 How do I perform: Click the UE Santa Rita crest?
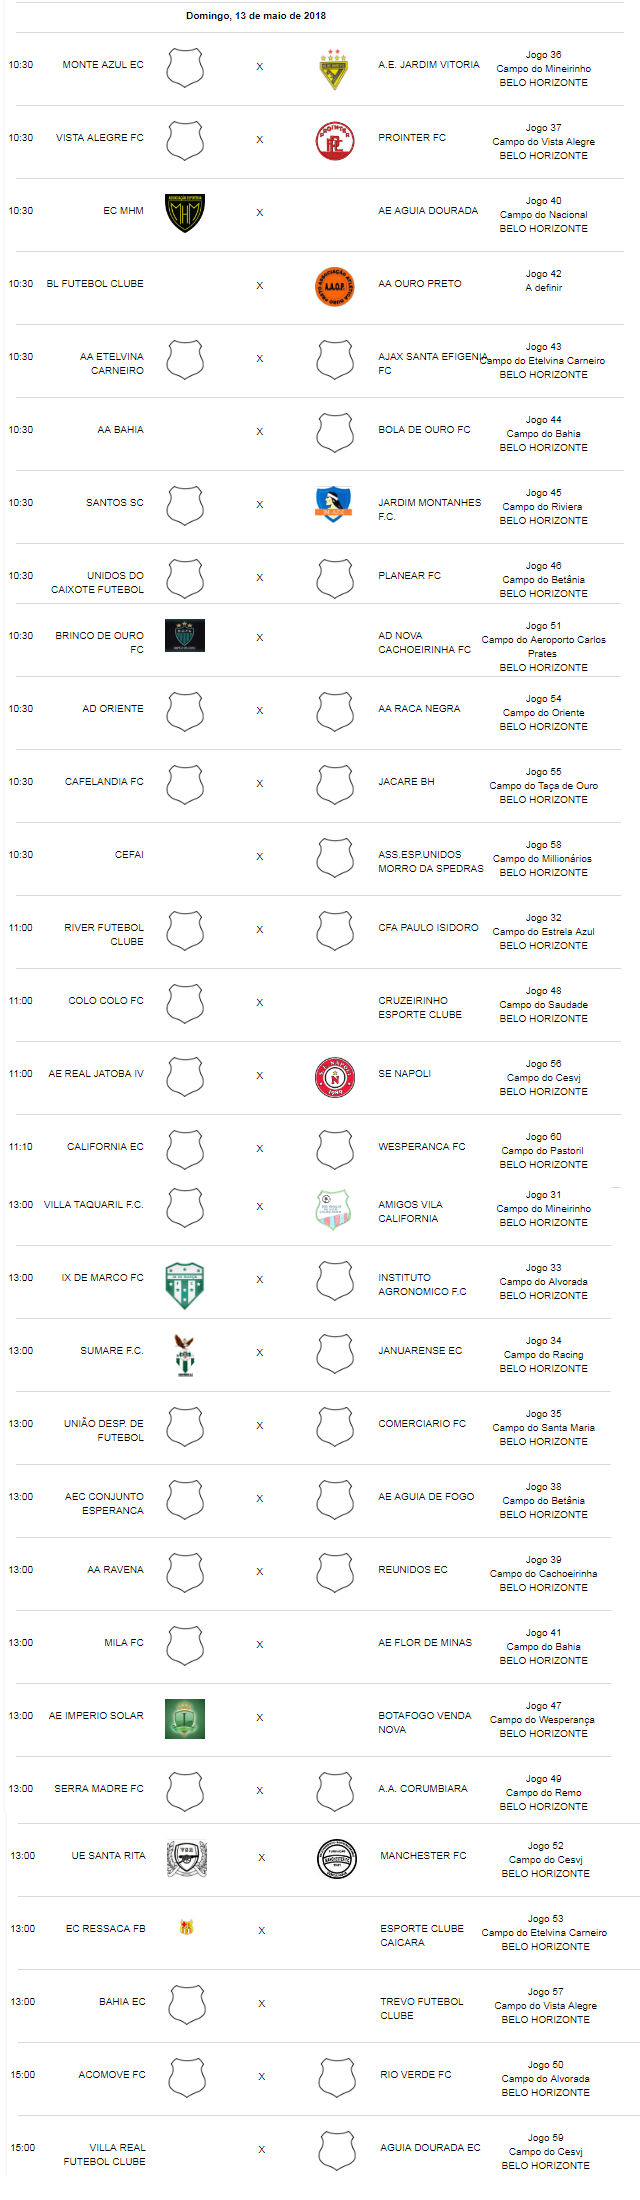(187, 1858)
